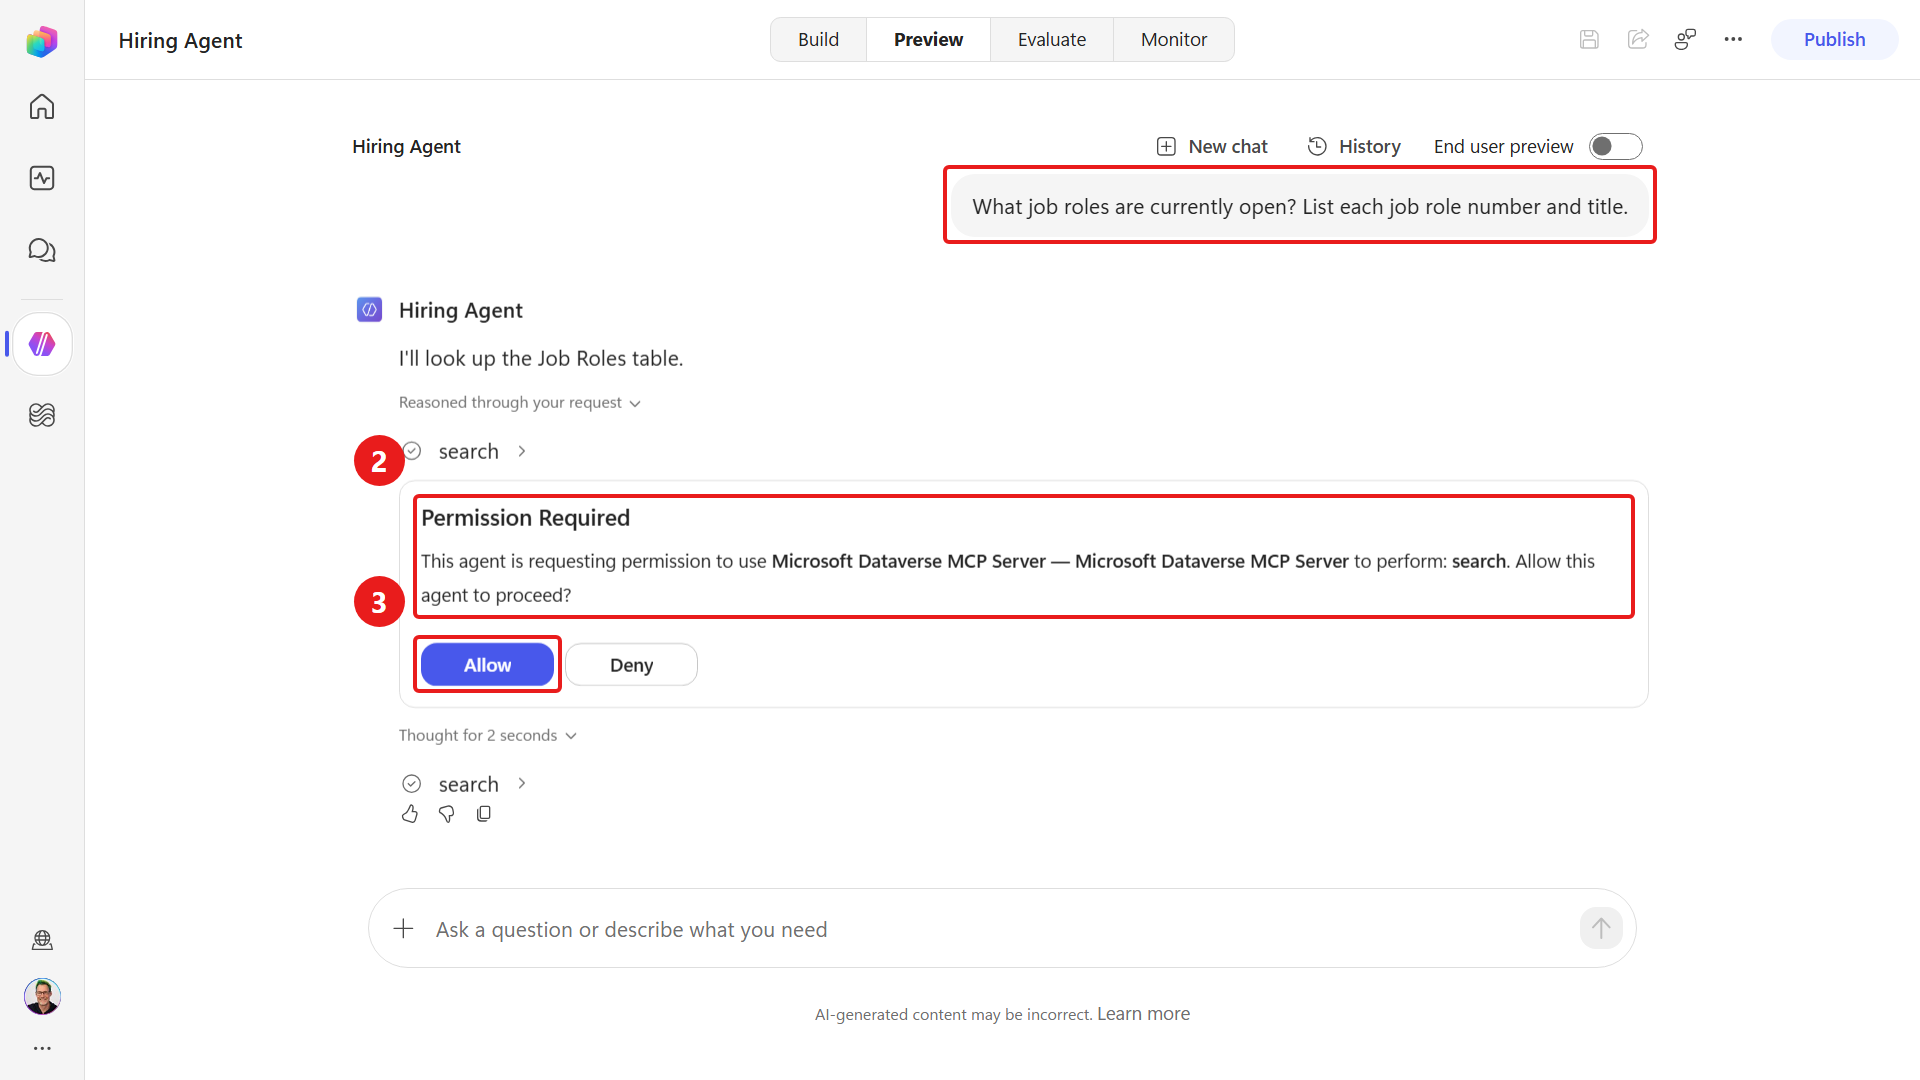Expand the search step below Thought

click(x=464, y=785)
